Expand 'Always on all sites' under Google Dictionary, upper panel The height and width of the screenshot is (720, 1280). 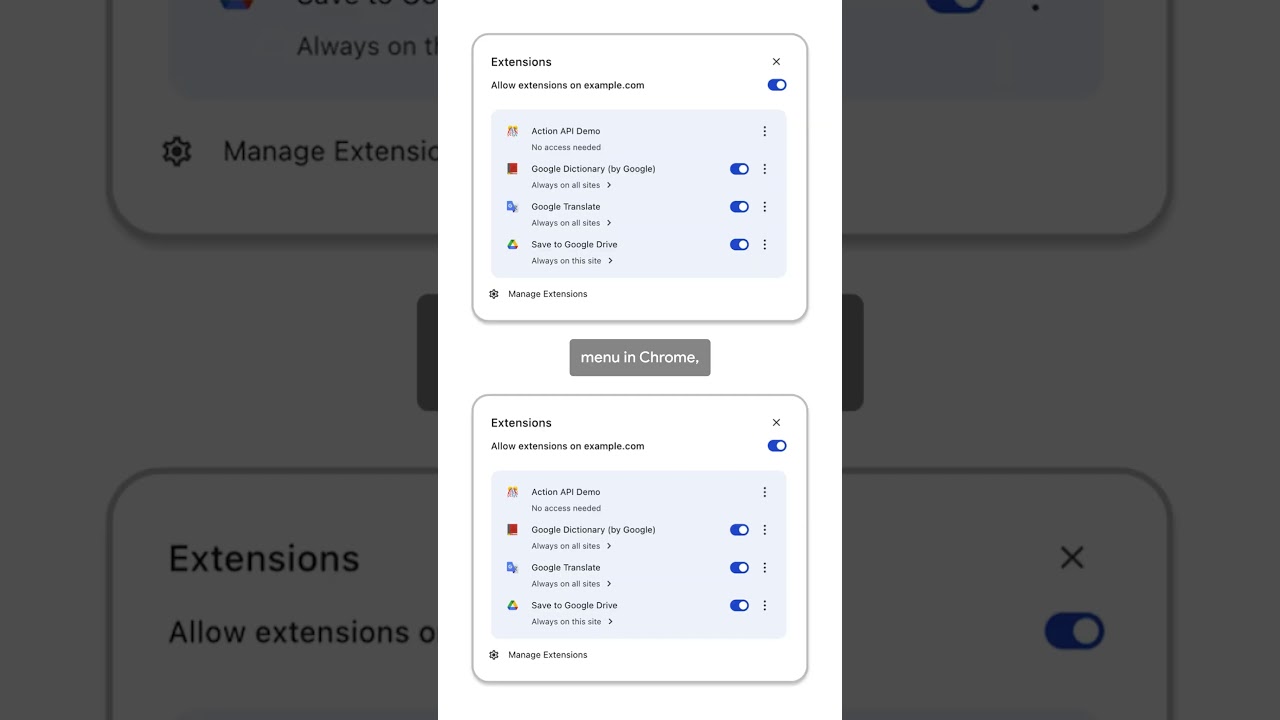[572, 185]
